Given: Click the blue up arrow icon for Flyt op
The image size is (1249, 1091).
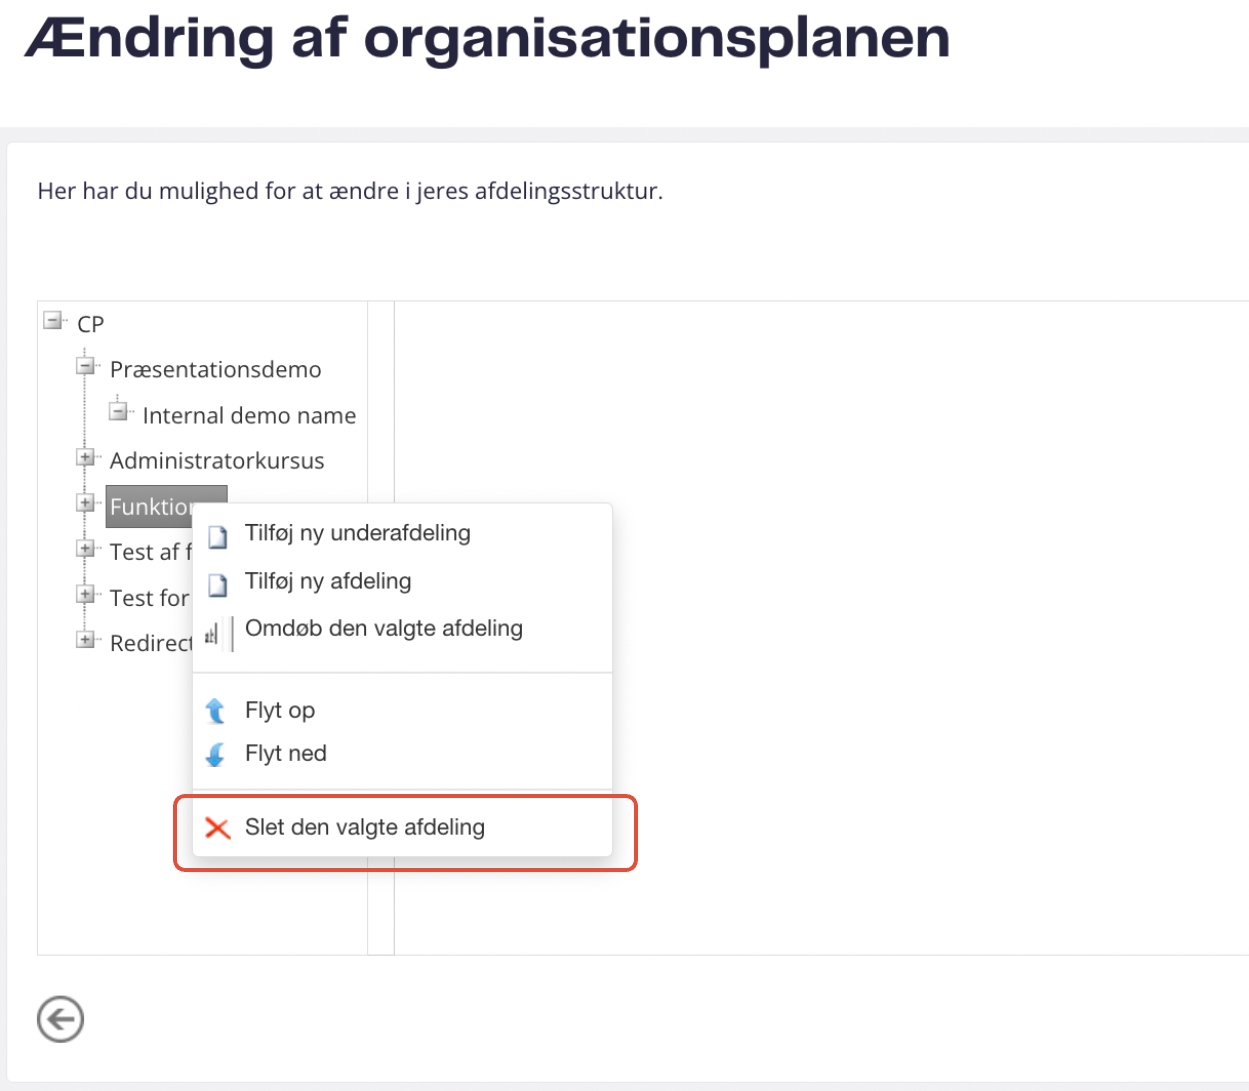Looking at the screenshot, I should tap(215, 711).
